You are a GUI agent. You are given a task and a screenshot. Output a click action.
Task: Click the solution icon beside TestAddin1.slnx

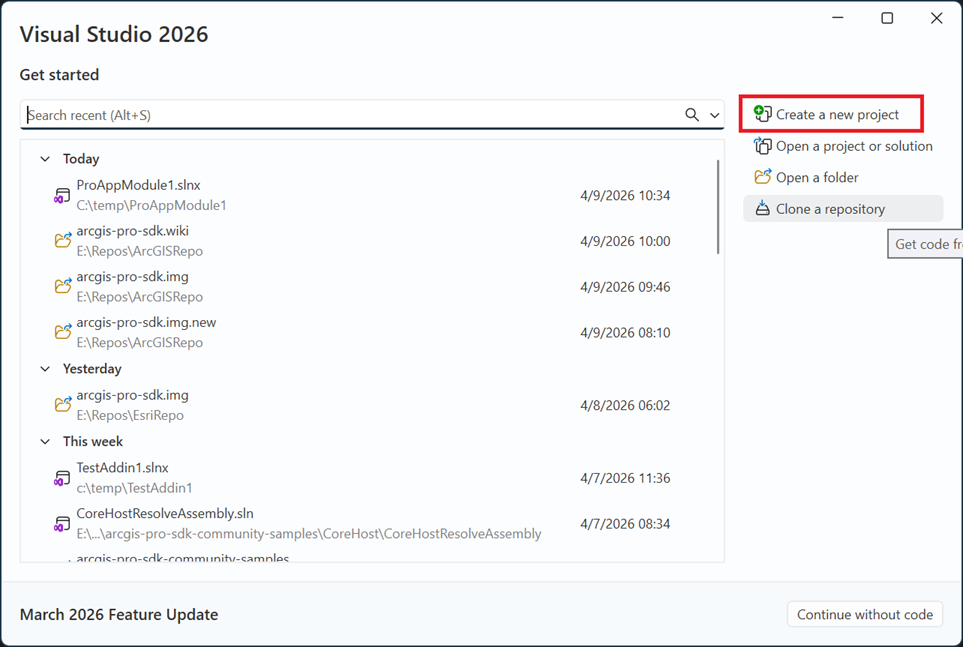(61, 478)
